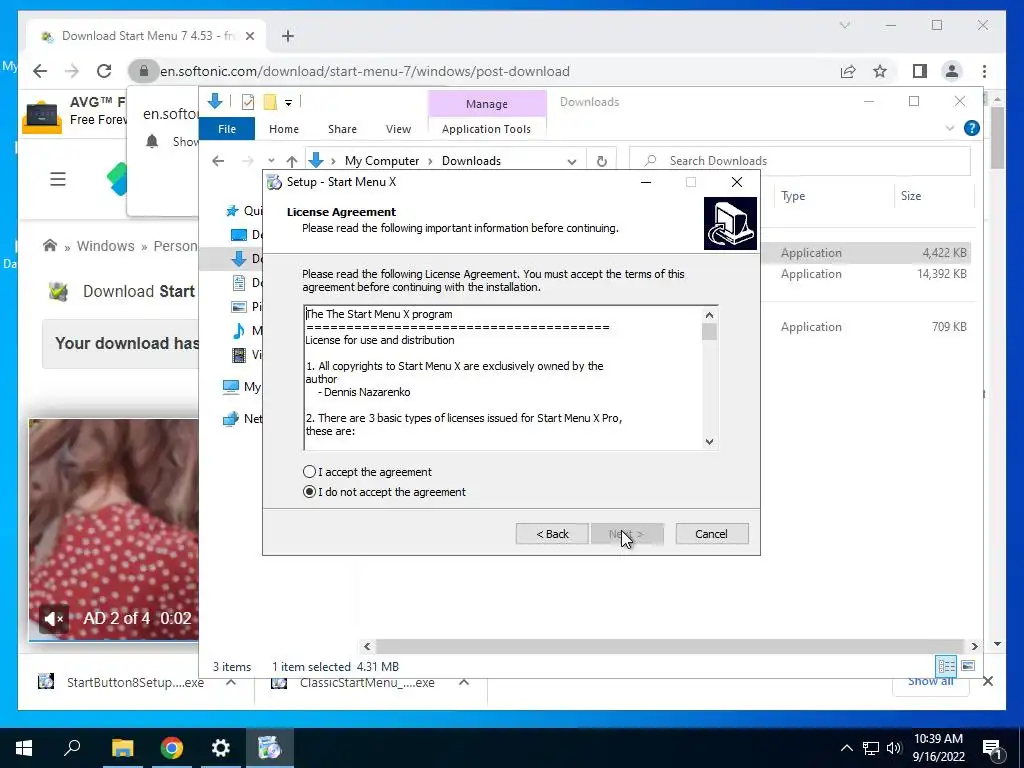Open taskbar search magnifier
The width and height of the screenshot is (1024, 768).
point(72,748)
